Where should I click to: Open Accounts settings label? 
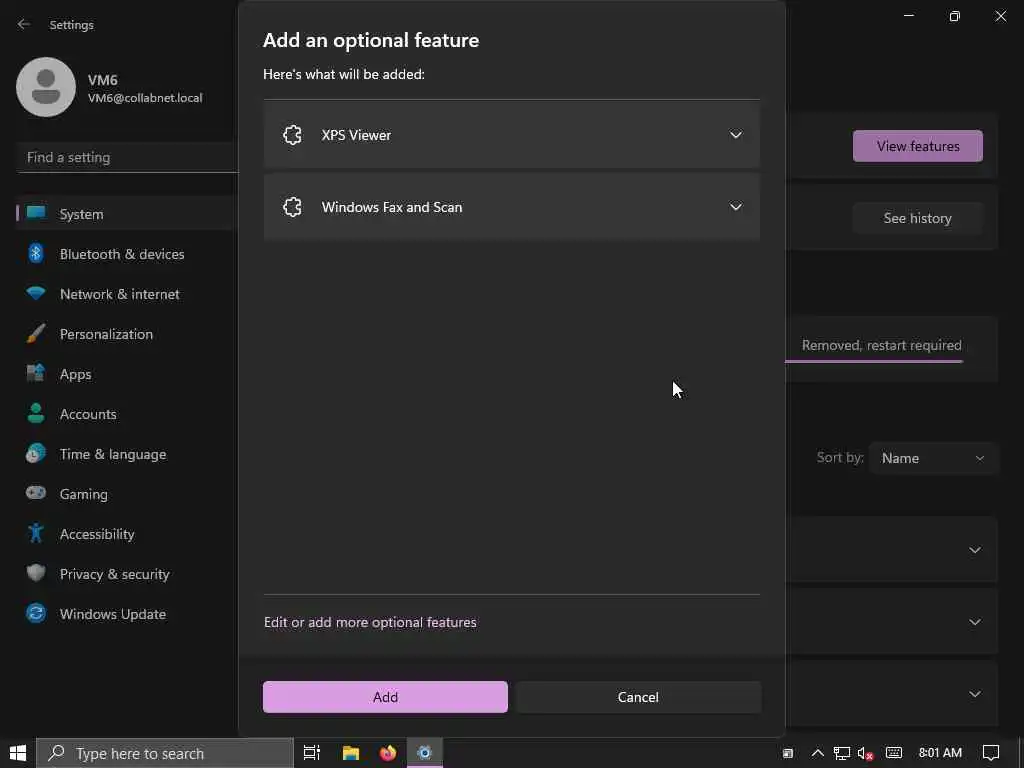pyautogui.click(x=88, y=414)
